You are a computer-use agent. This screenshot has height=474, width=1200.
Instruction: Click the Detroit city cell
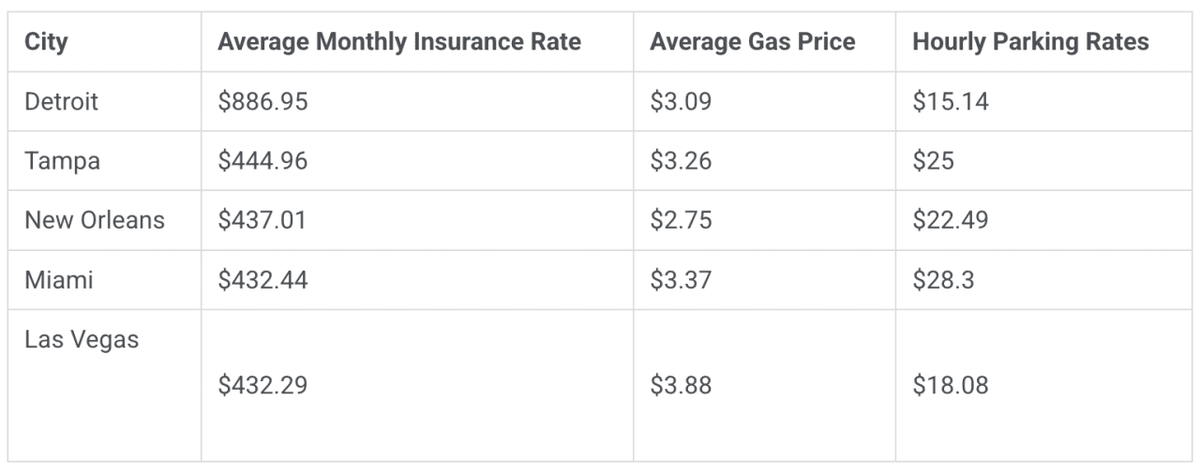(x=61, y=101)
